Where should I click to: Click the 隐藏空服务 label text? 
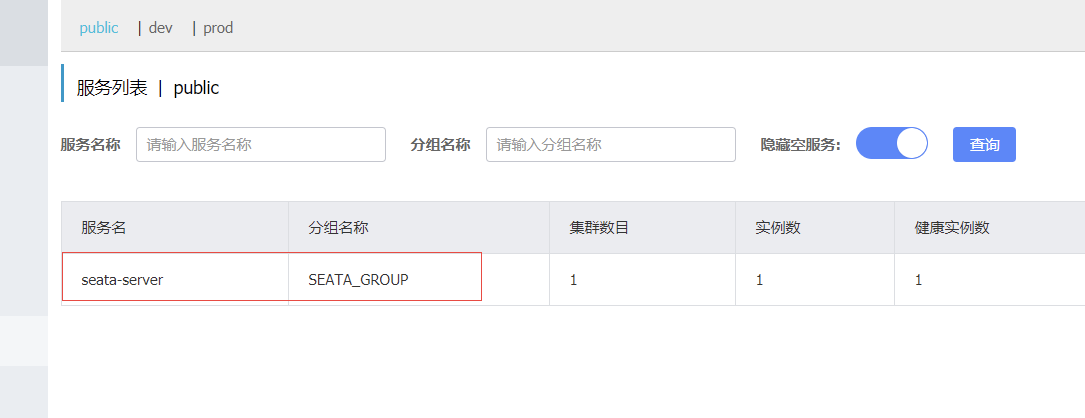(x=800, y=144)
